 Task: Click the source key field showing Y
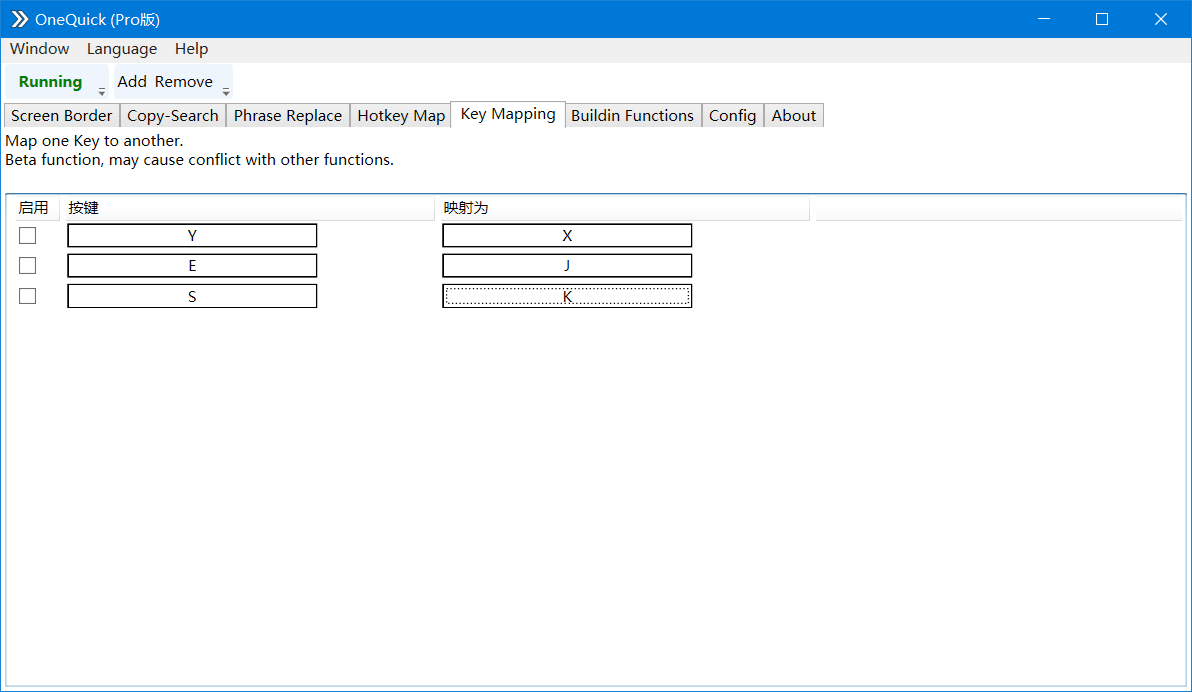pos(192,236)
